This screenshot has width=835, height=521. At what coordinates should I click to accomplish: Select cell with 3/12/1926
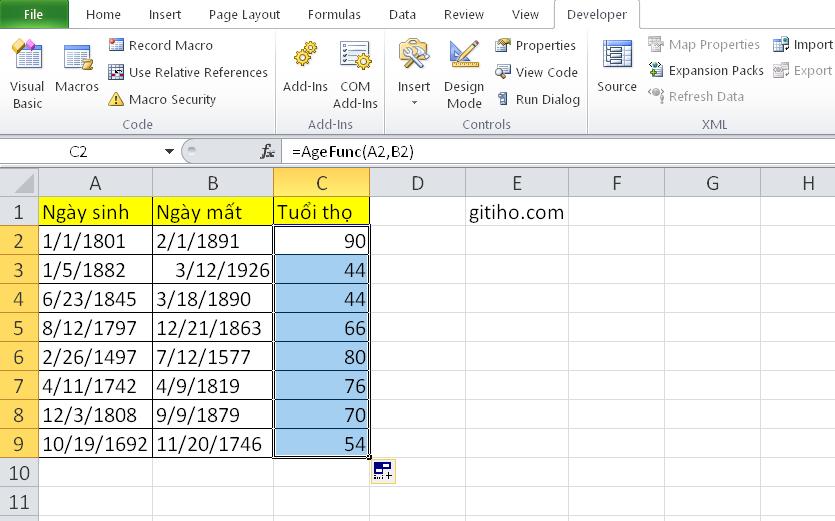pos(213,270)
